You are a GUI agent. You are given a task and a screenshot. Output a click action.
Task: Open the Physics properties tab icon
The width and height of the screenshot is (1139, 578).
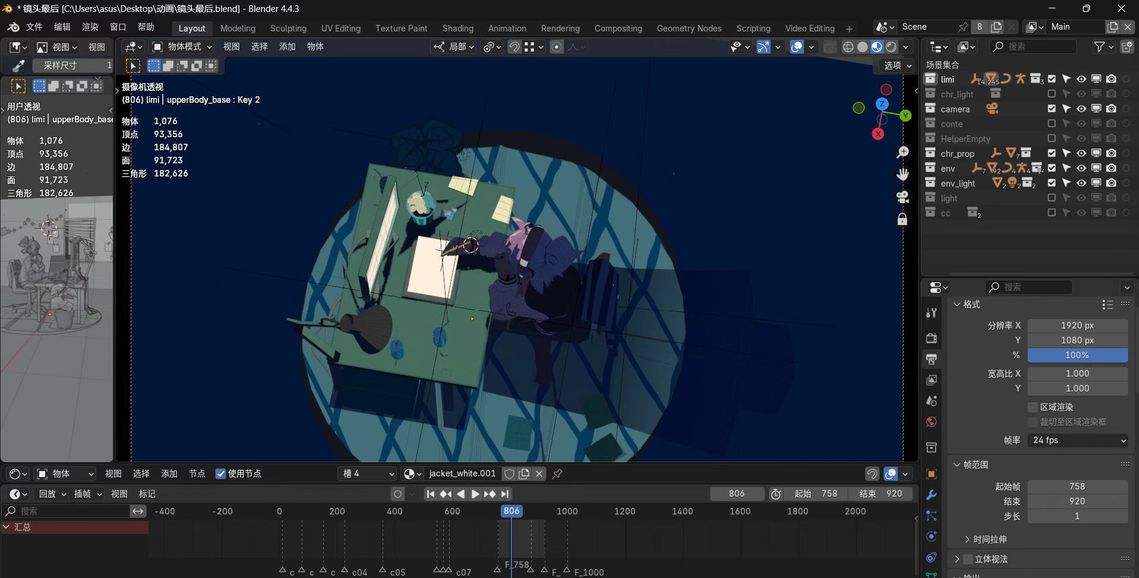931,537
